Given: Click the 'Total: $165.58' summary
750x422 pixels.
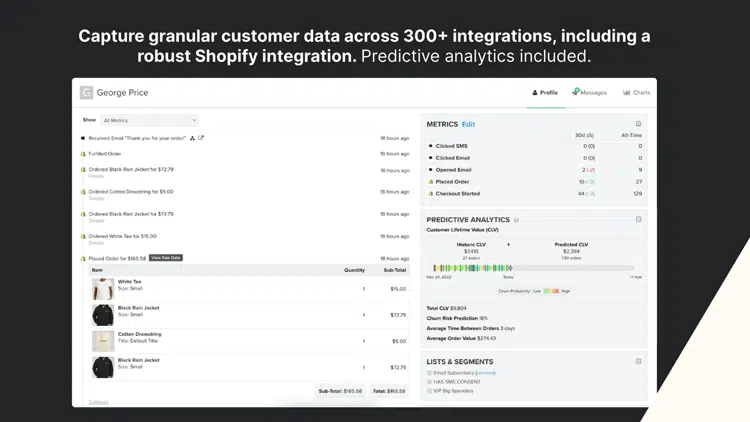Looking at the screenshot, I should pyautogui.click(x=389, y=391).
